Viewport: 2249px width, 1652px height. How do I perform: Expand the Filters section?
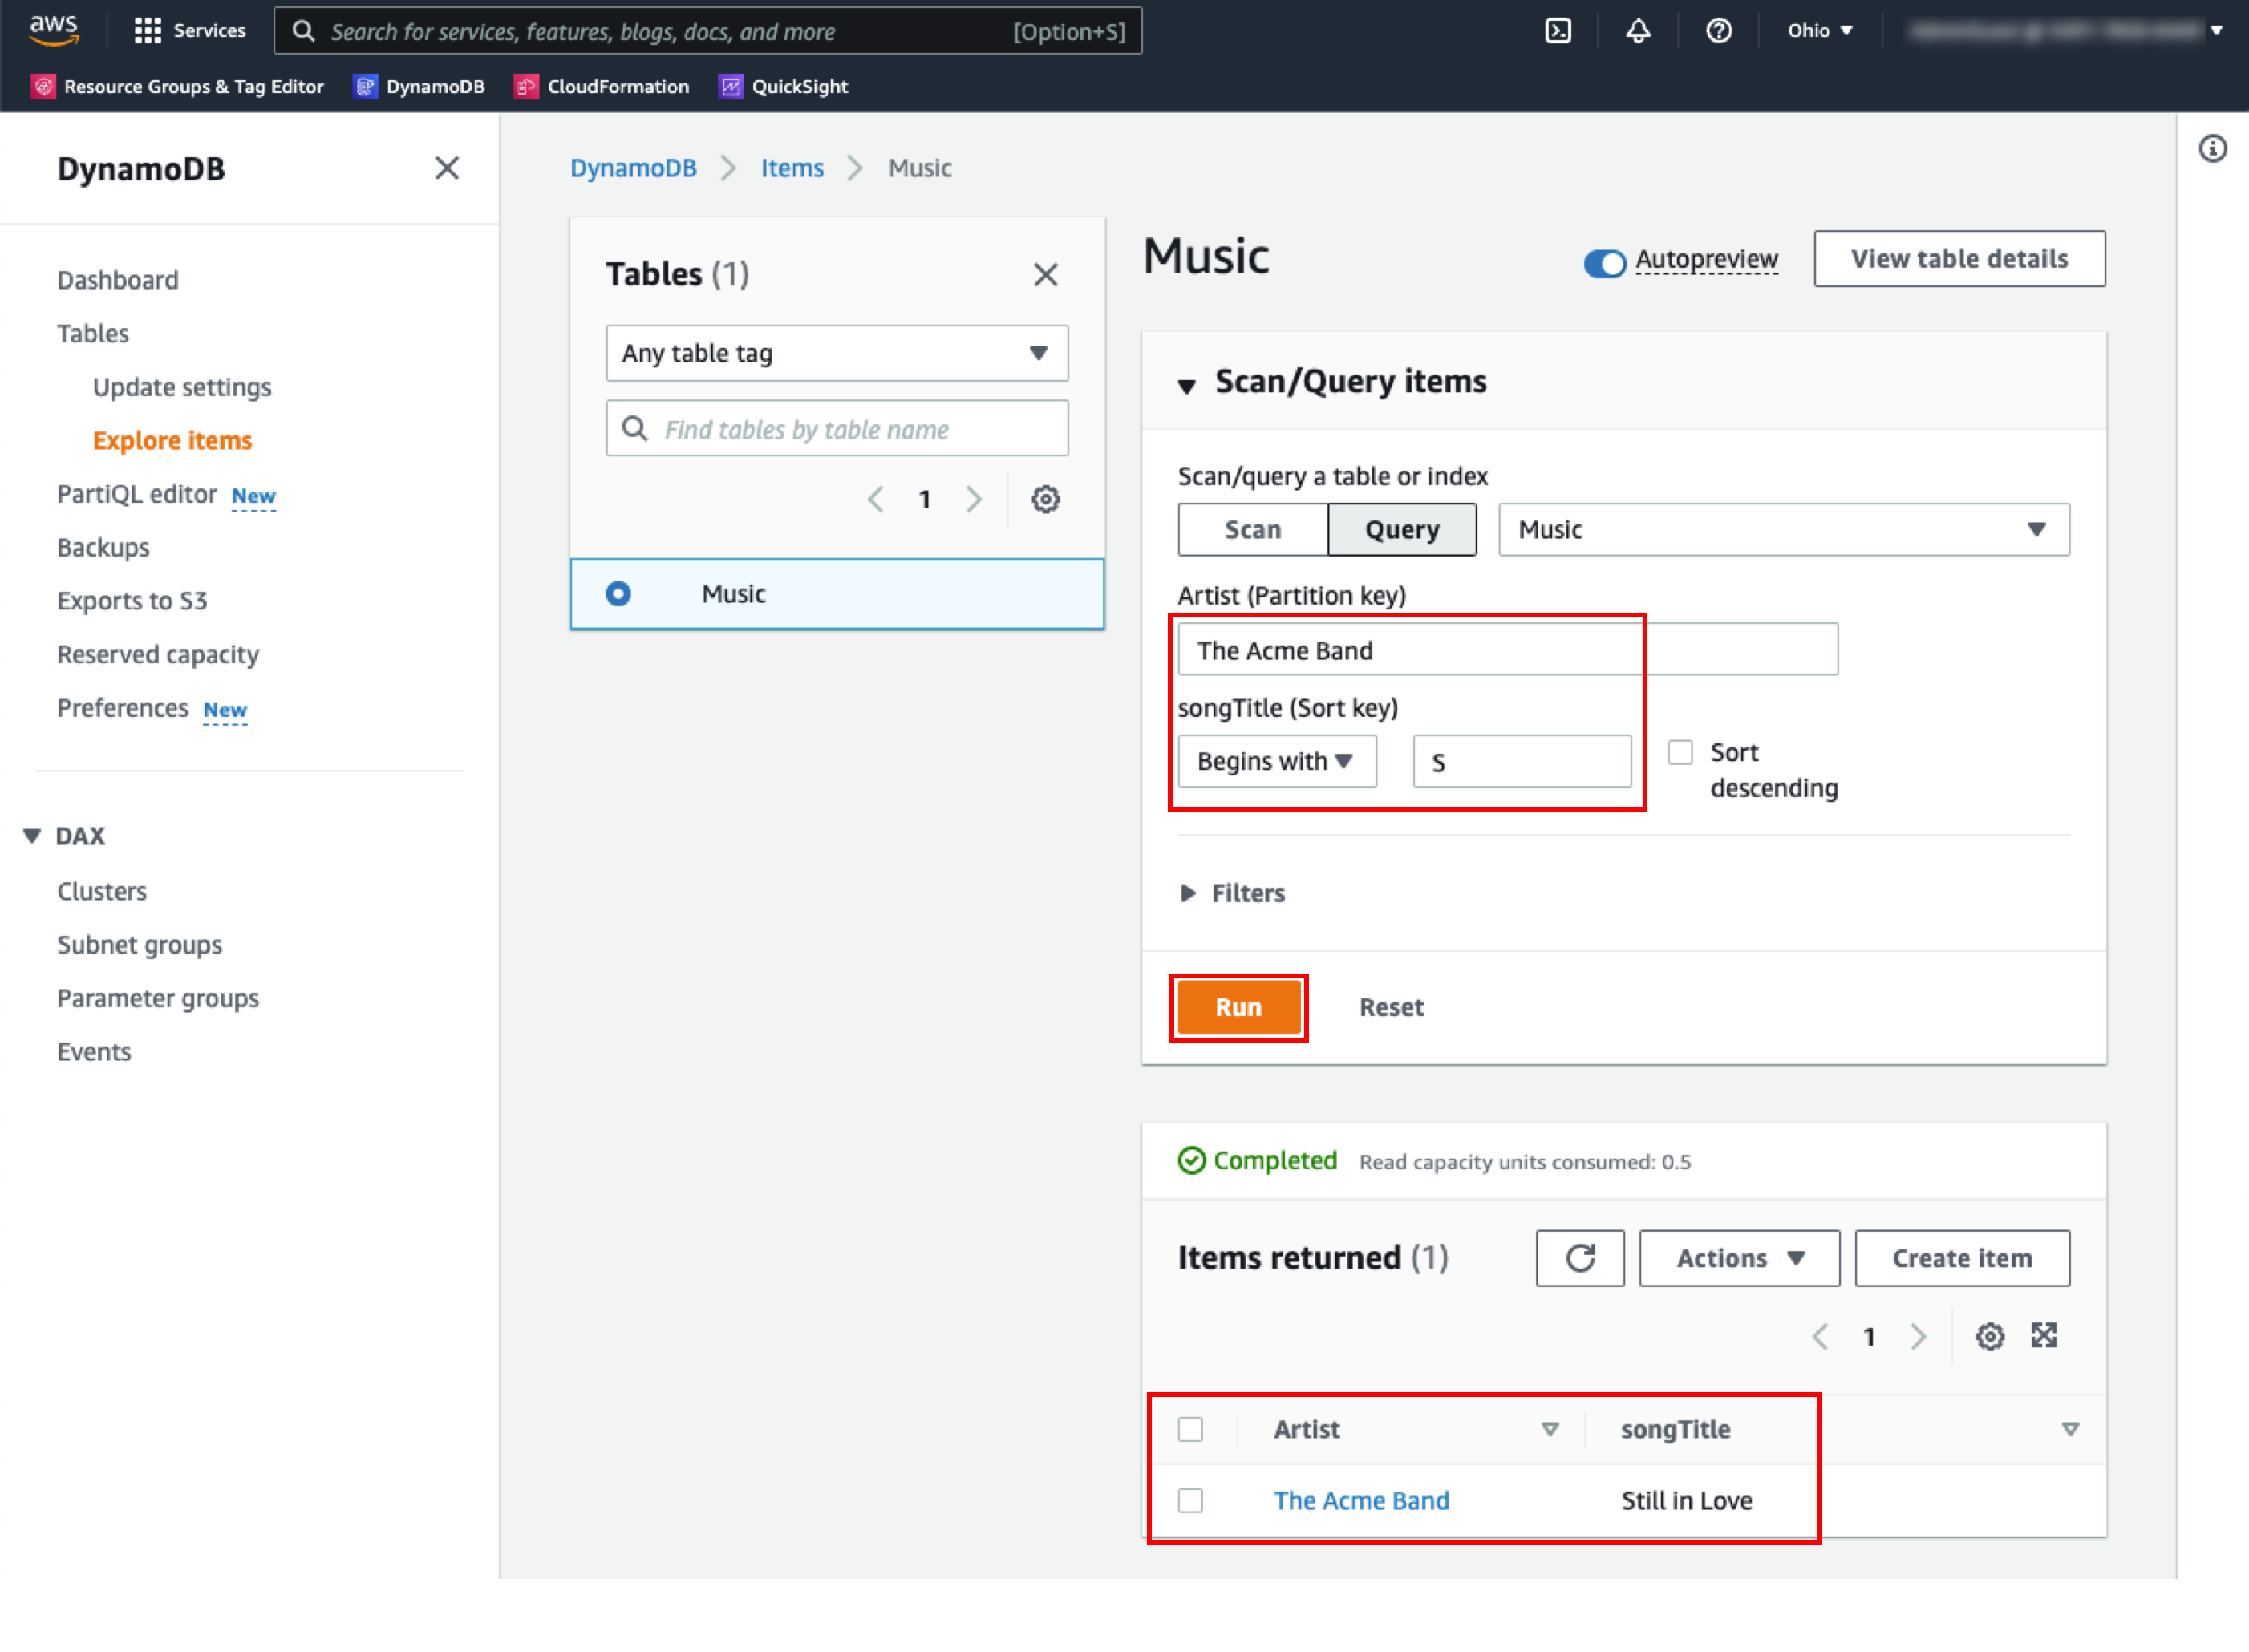(1233, 893)
